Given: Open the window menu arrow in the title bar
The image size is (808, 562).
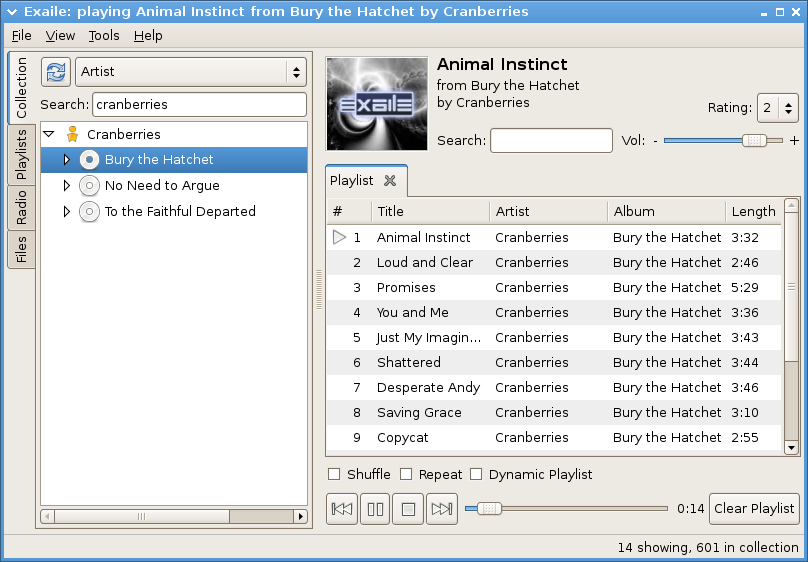Looking at the screenshot, I should coord(11,11).
